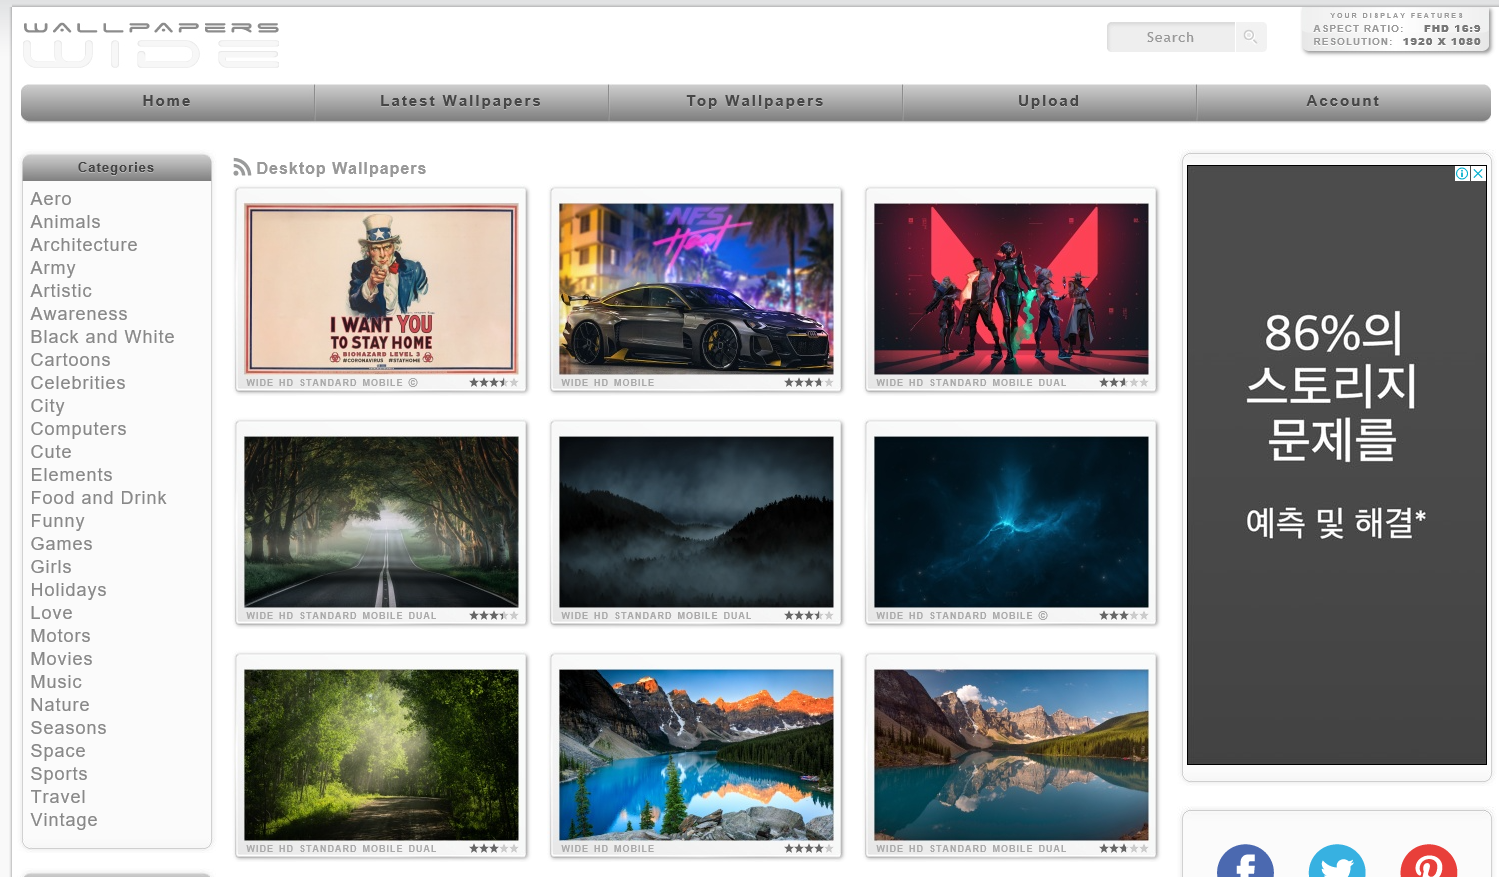Click the WallpapersWide logo

151,44
